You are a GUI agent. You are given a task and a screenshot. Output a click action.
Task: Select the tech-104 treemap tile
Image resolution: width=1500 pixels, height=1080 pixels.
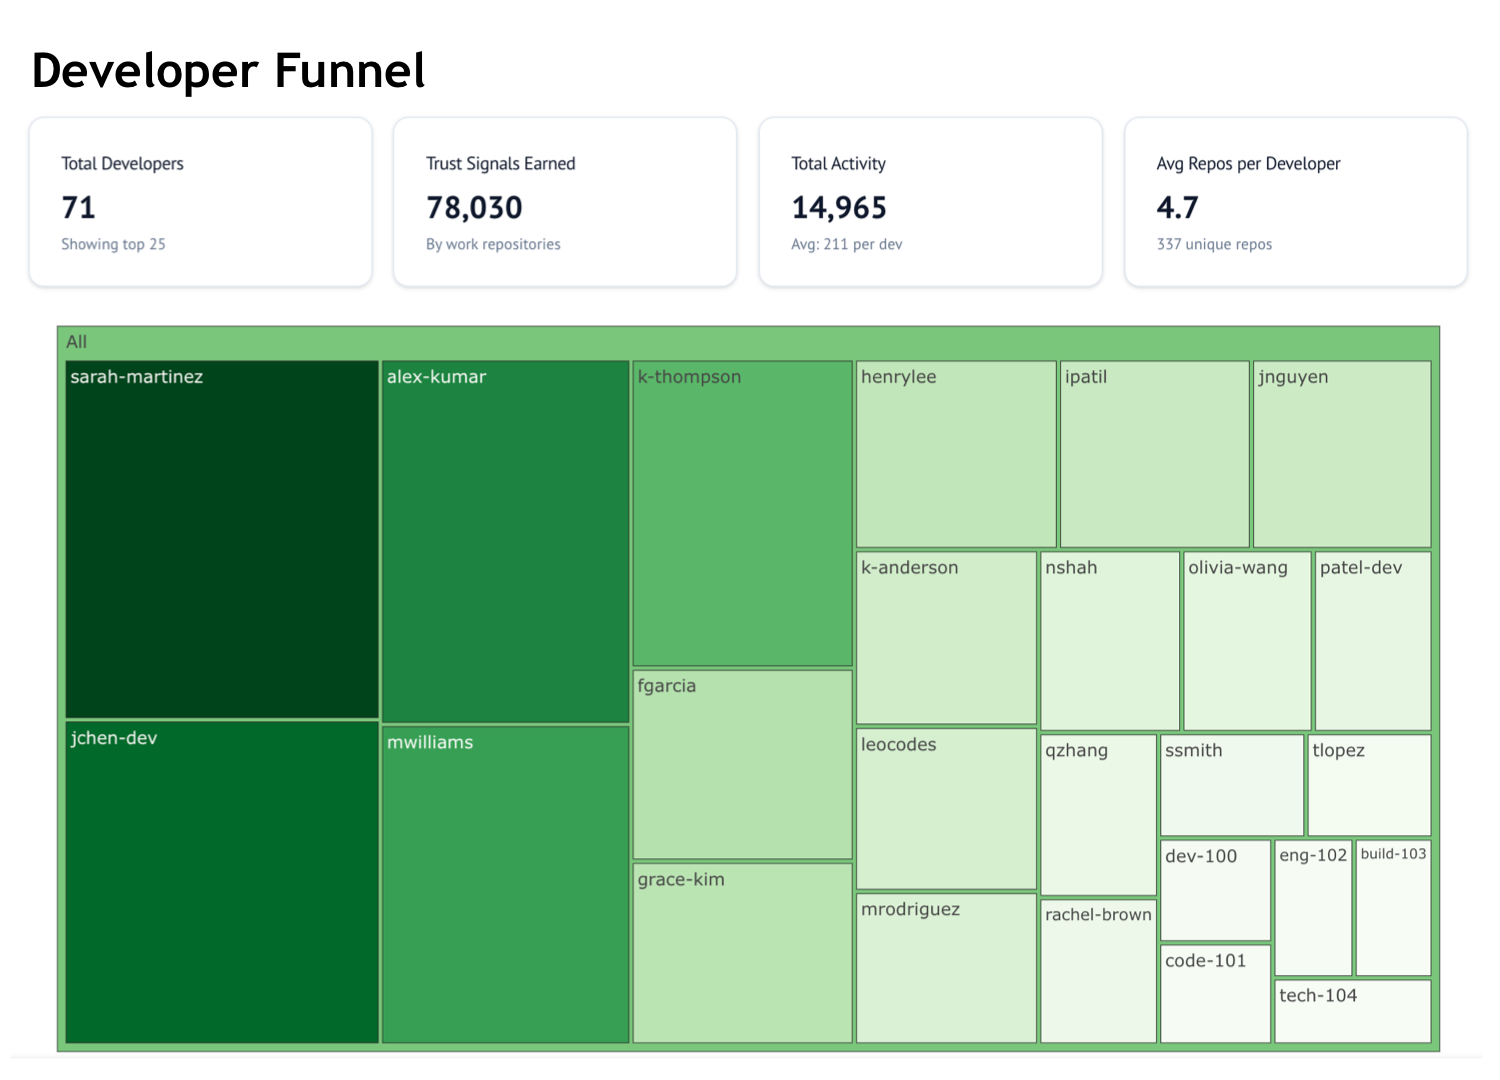[x=1353, y=1011]
